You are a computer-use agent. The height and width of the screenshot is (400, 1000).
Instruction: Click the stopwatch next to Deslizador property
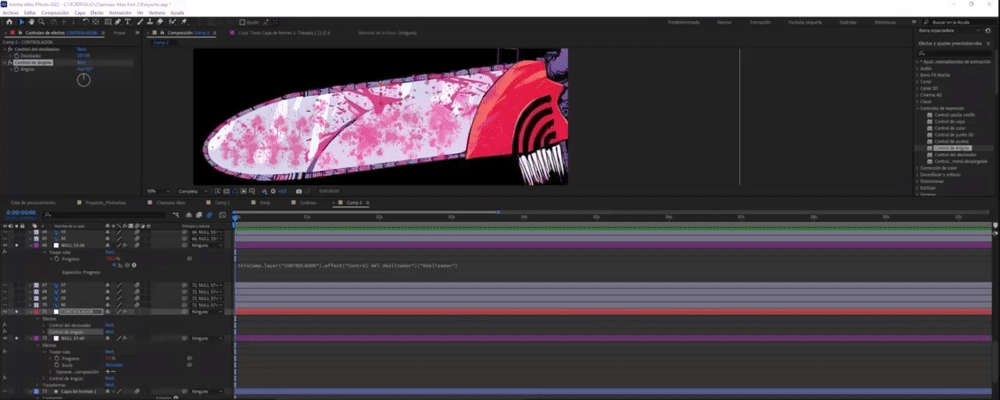tap(17, 56)
